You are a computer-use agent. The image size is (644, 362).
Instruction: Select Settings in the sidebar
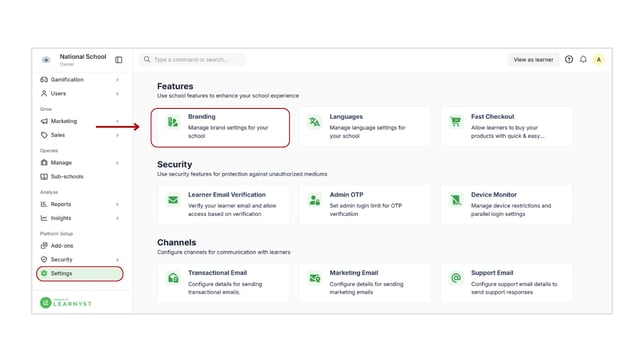pos(80,274)
